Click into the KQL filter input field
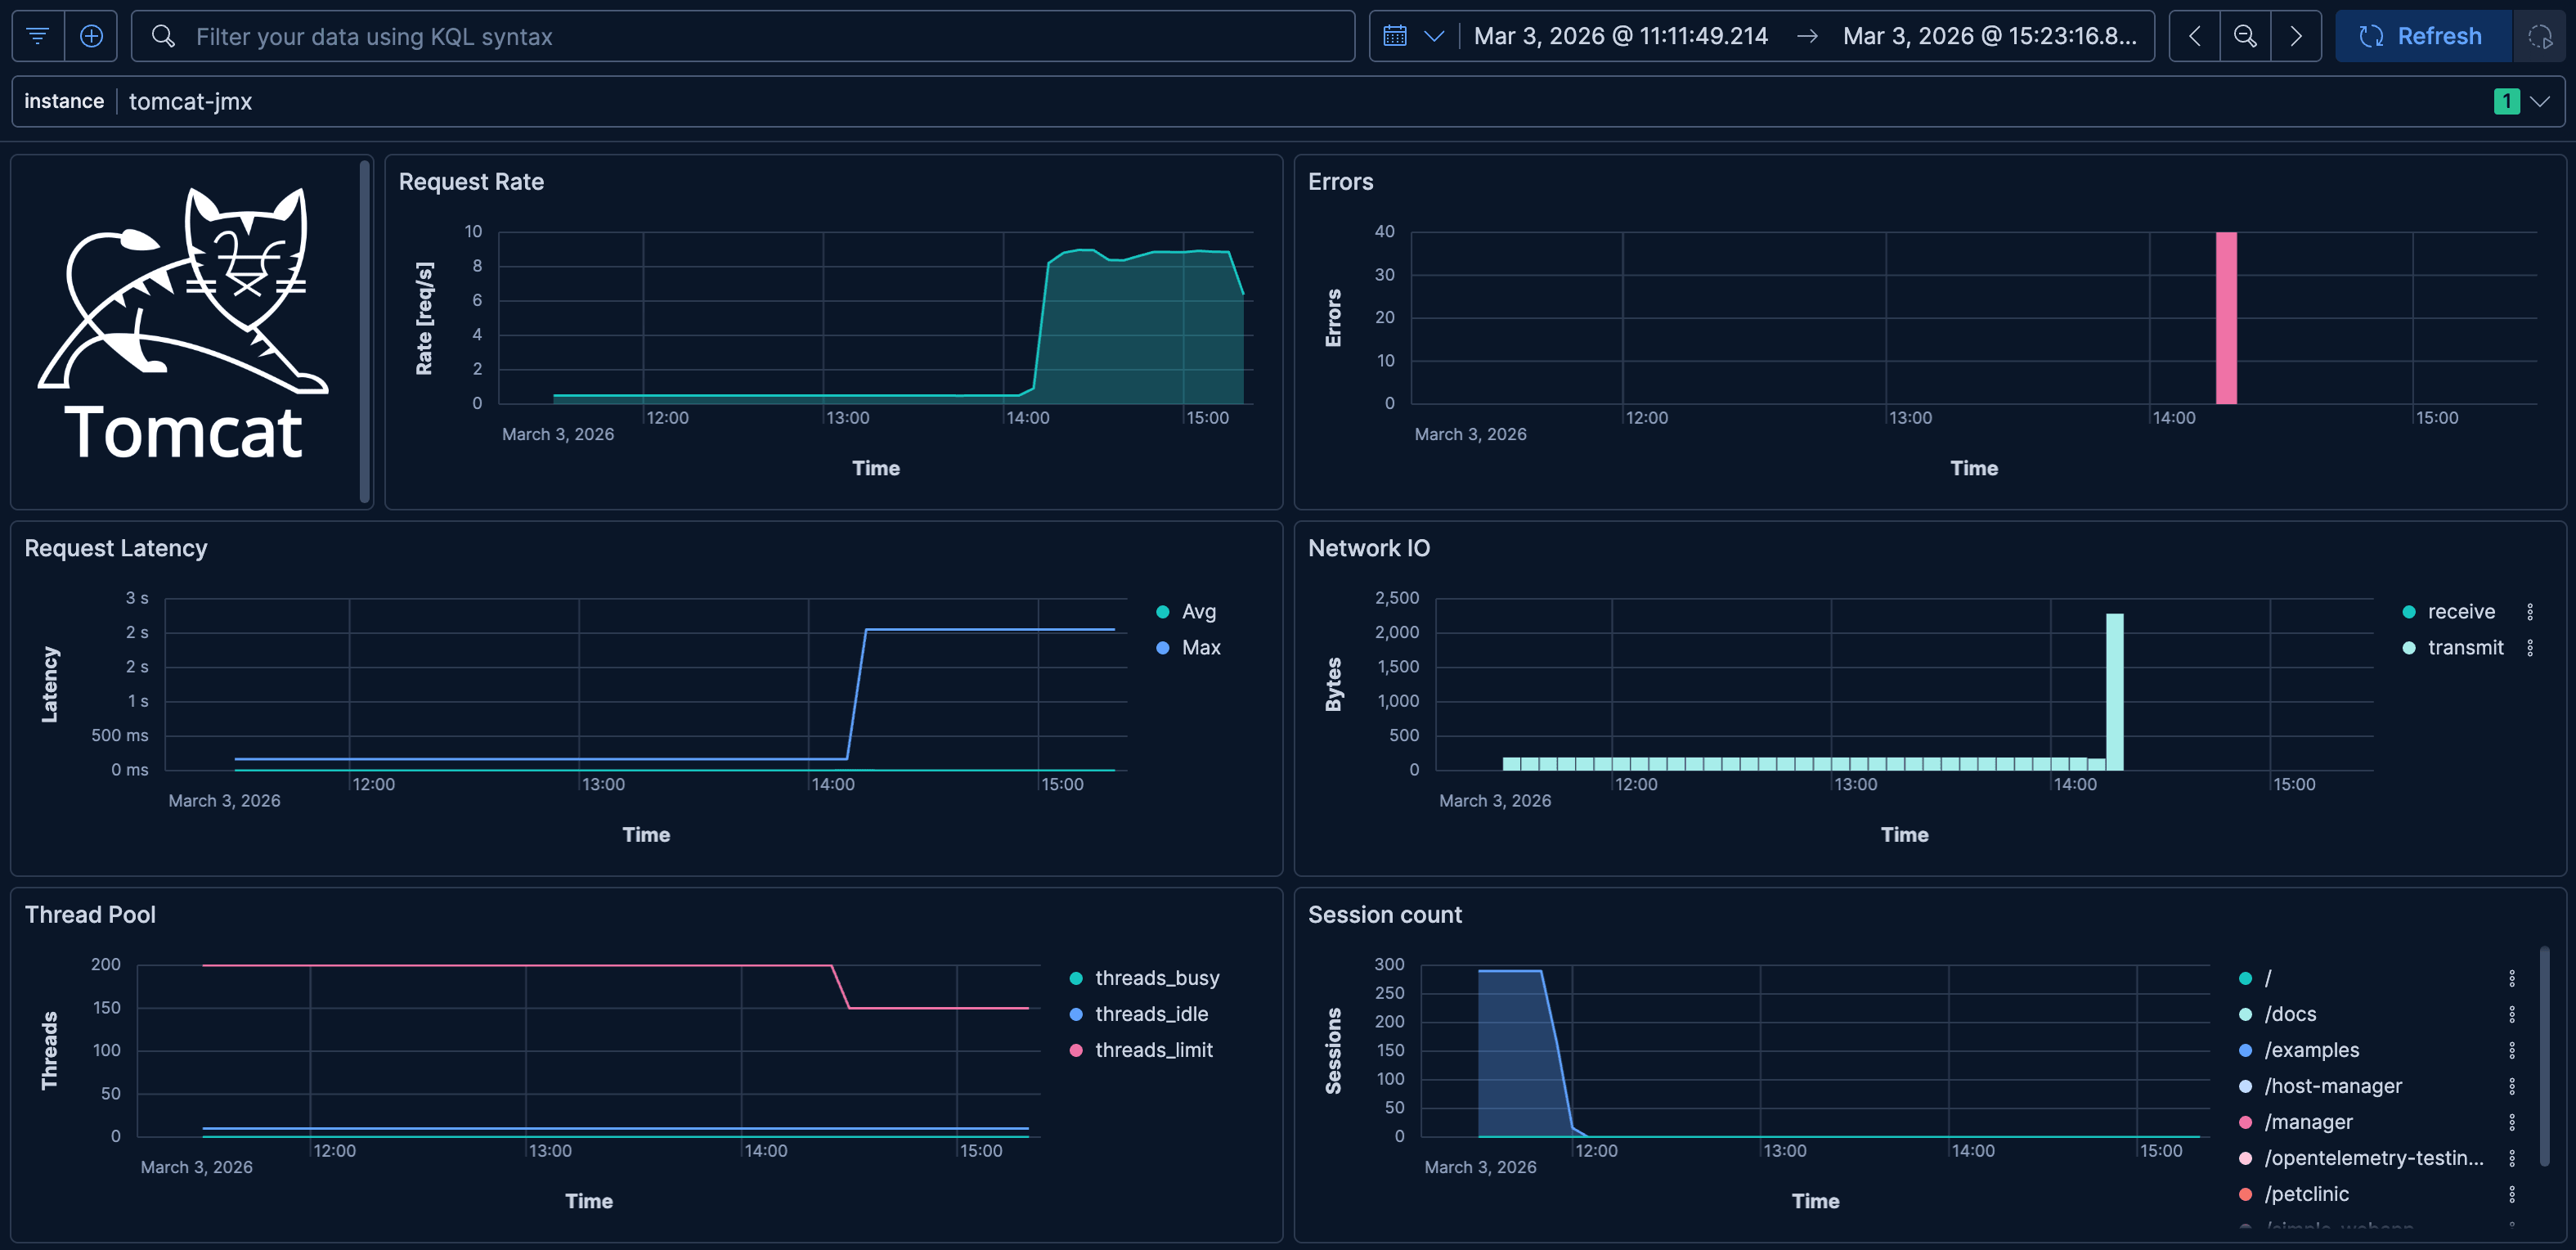The image size is (2576, 1250). click(x=740, y=36)
